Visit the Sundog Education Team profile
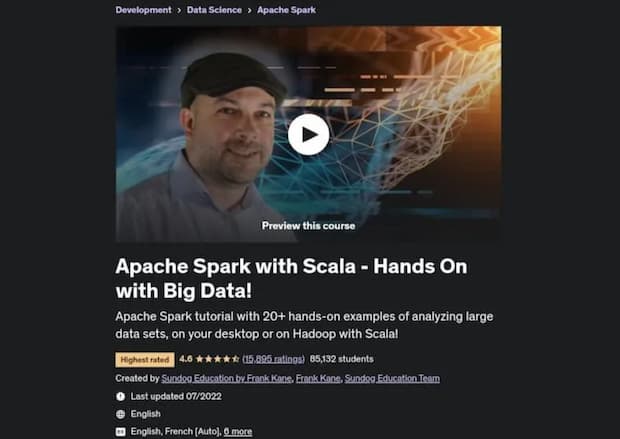 point(392,378)
